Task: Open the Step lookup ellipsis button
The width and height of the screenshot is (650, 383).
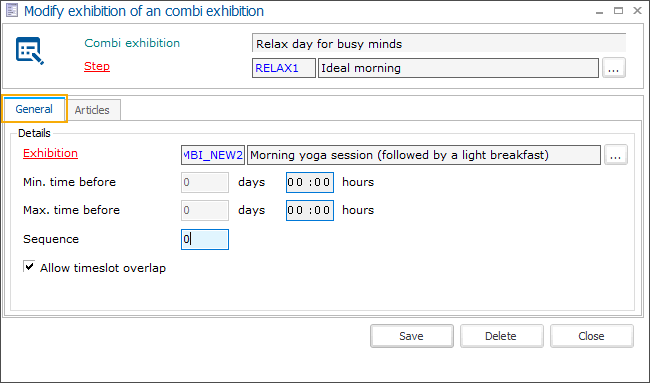Action: (614, 68)
